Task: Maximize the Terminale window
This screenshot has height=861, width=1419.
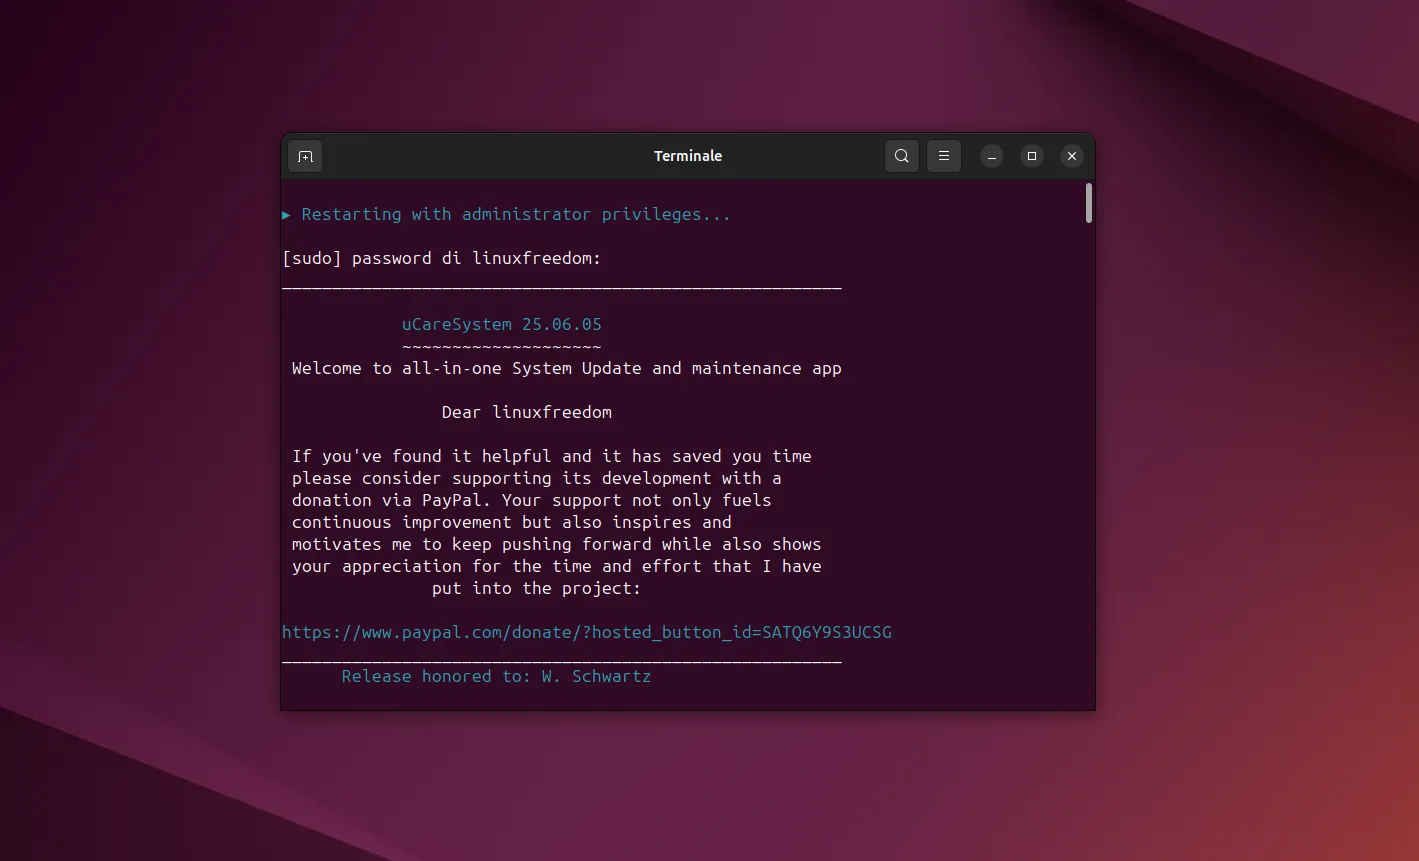Action: pos(1031,156)
